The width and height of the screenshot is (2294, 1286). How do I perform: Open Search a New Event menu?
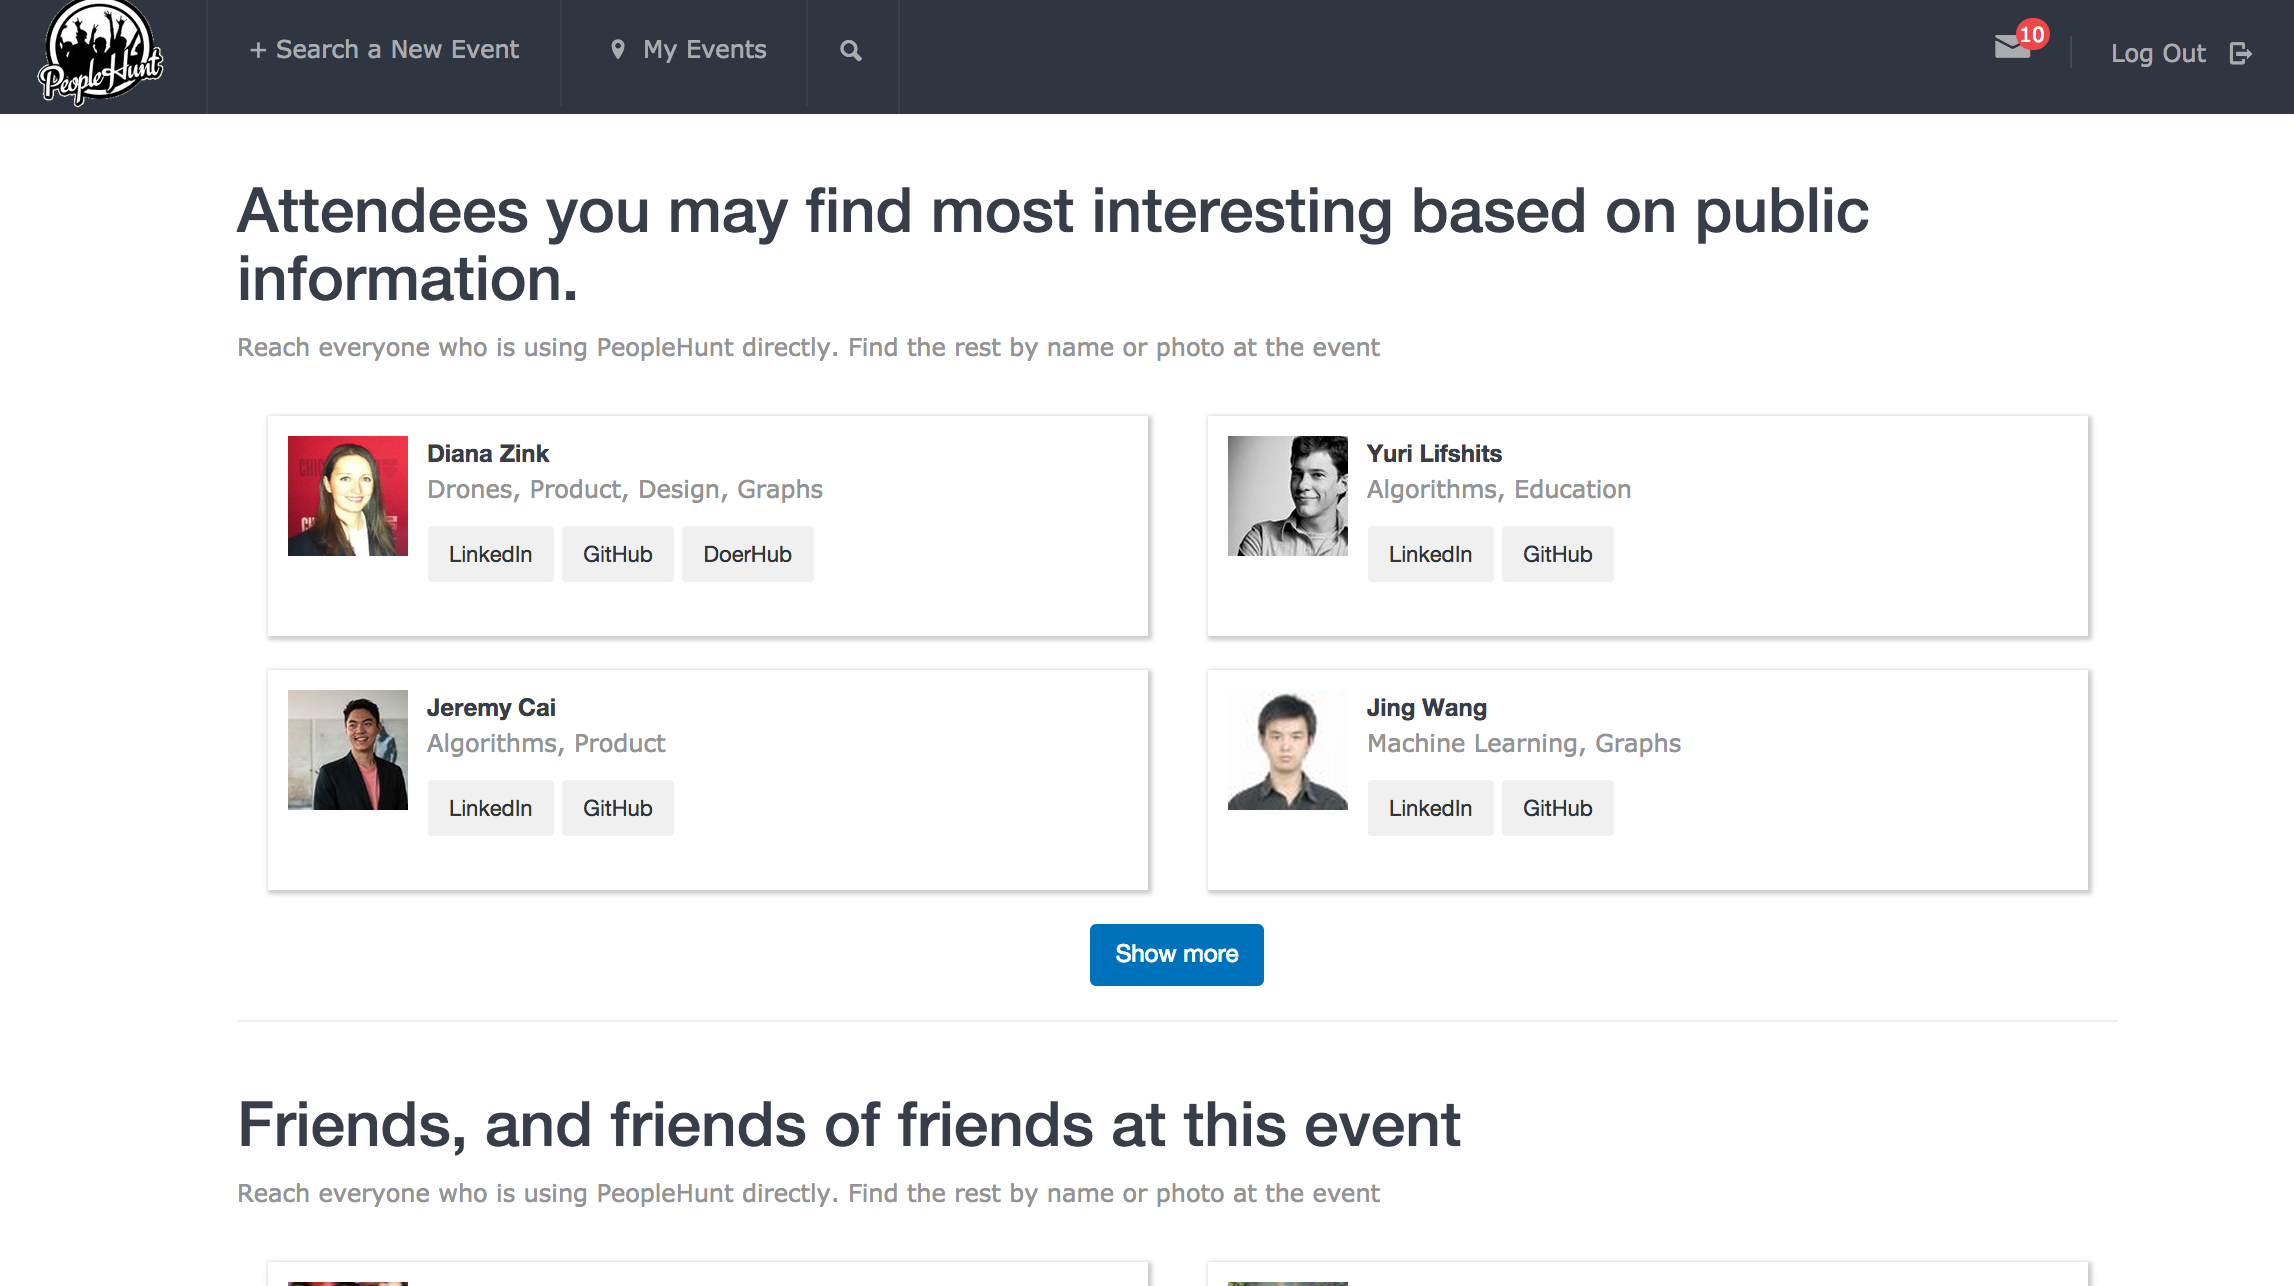click(x=384, y=50)
